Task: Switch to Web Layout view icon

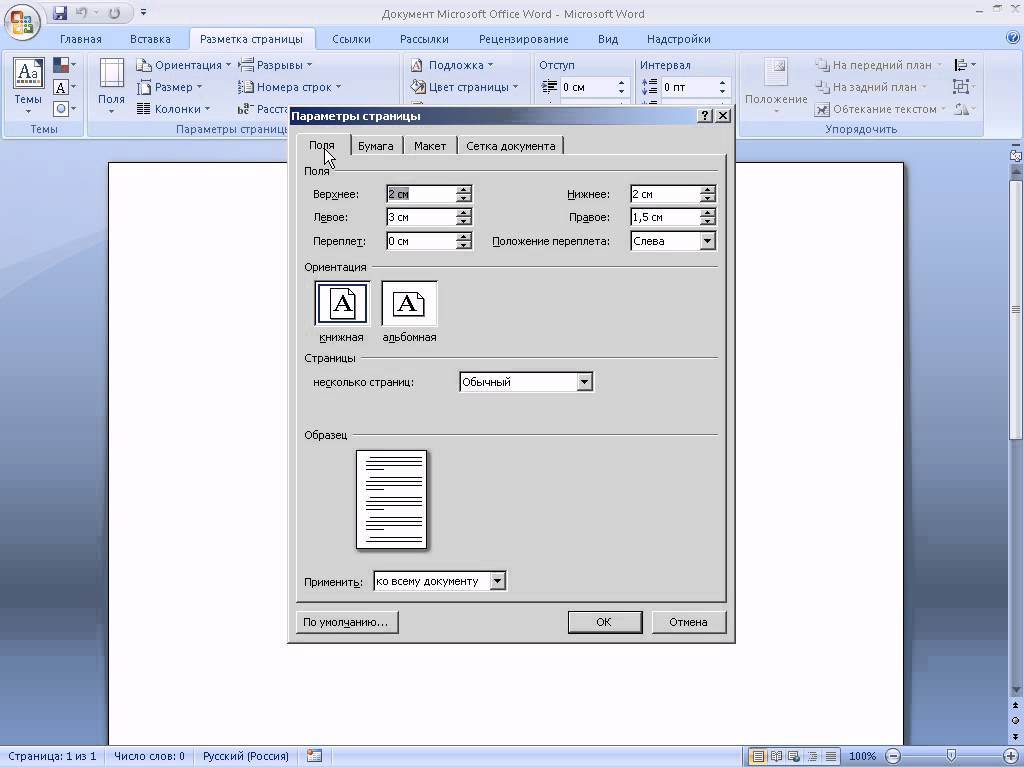Action: [793, 756]
